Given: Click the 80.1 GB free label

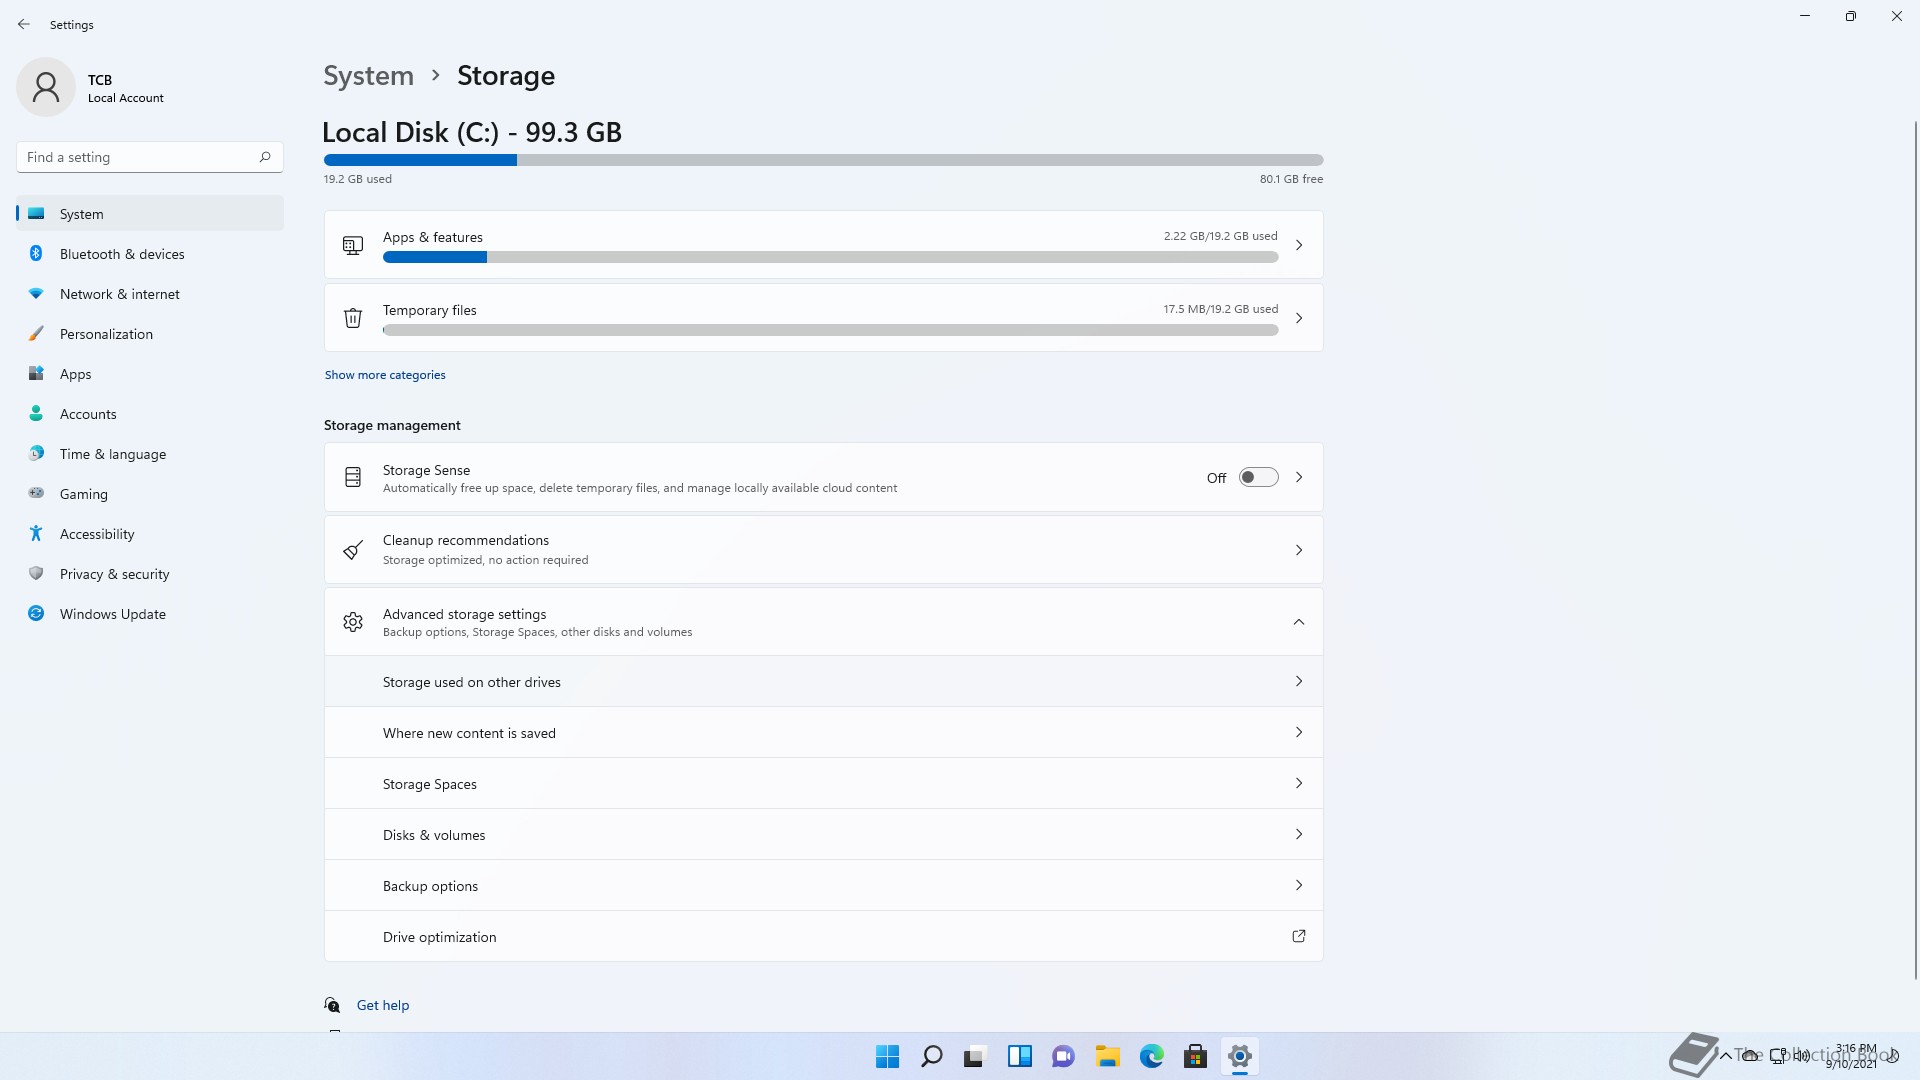Looking at the screenshot, I should pyautogui.click(x=1291, y=179).
